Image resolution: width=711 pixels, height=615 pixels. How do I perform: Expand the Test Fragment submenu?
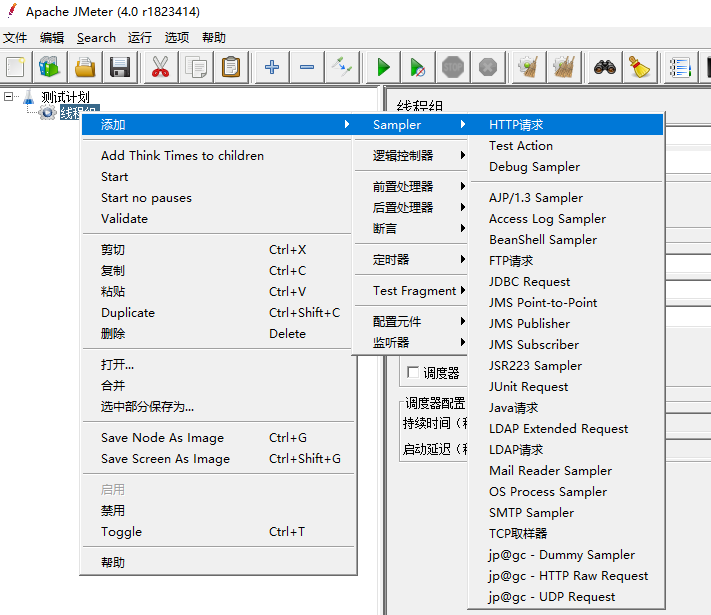click(x=411, y=291)
